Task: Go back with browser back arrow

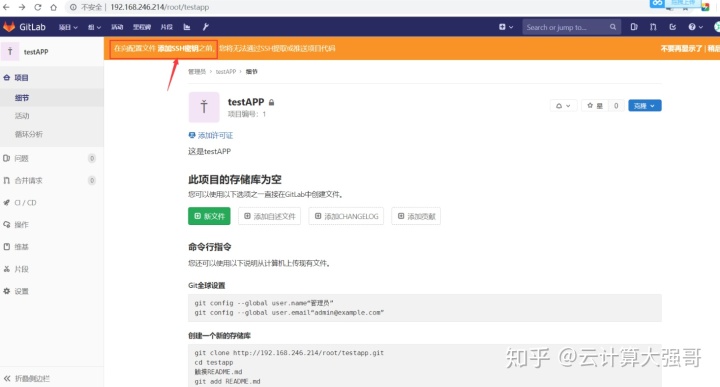Action: tap(6, 7)
